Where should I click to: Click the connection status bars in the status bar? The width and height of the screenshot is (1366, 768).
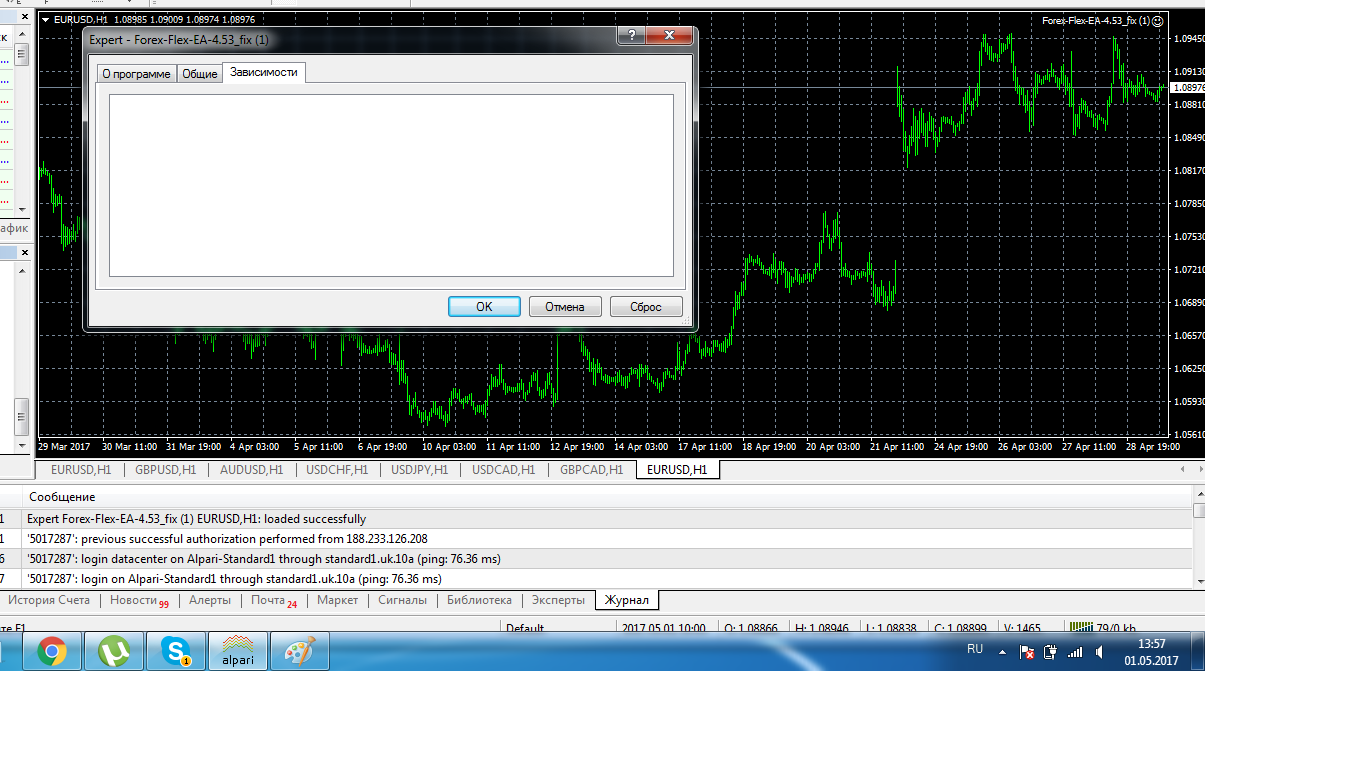[x=1081, y=628]
